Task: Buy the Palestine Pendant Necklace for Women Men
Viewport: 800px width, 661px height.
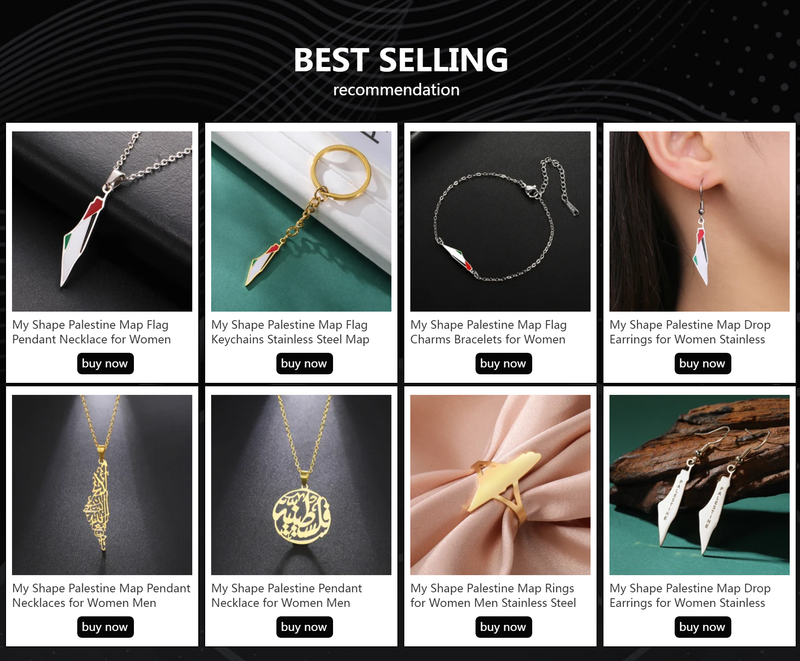Action: (x=304, y=627)
